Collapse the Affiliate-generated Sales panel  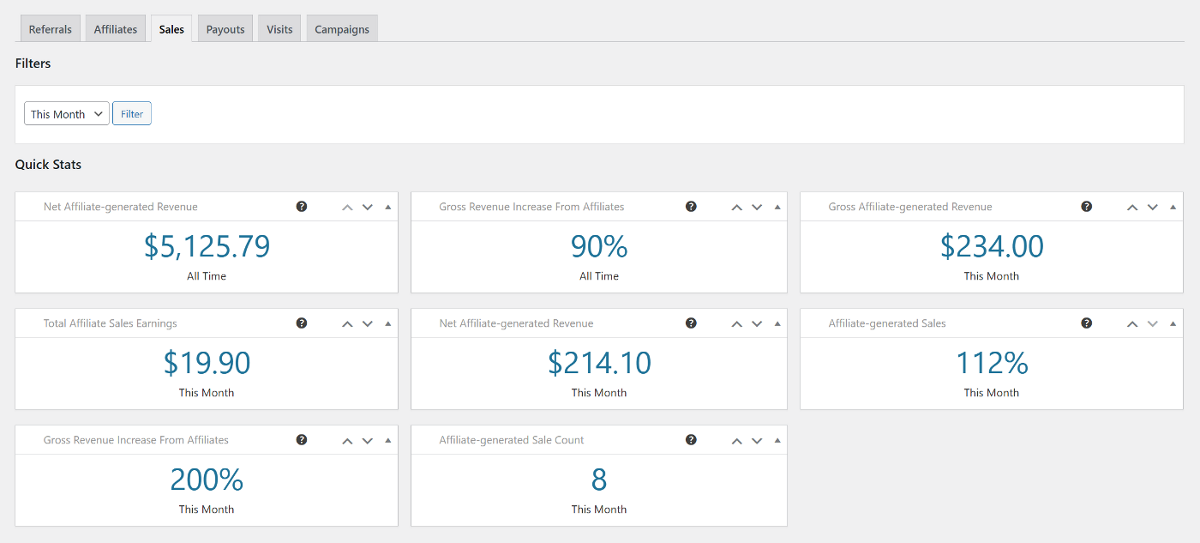tap(1172, 324)
